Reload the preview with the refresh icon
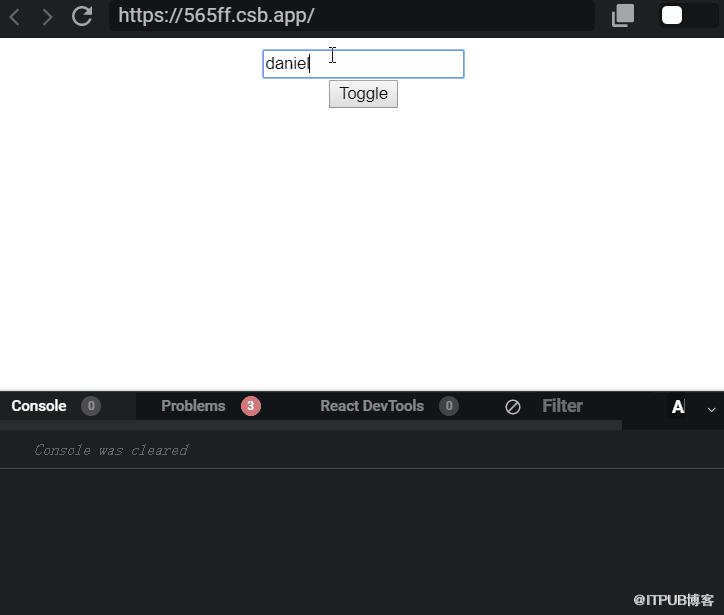724x615 pixels. [x=82, y=16]
